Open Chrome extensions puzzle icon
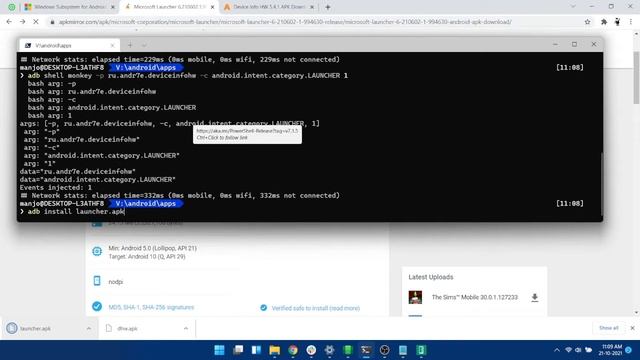The image size is (640, 360). pyautogui.click(x=604, y=22)
